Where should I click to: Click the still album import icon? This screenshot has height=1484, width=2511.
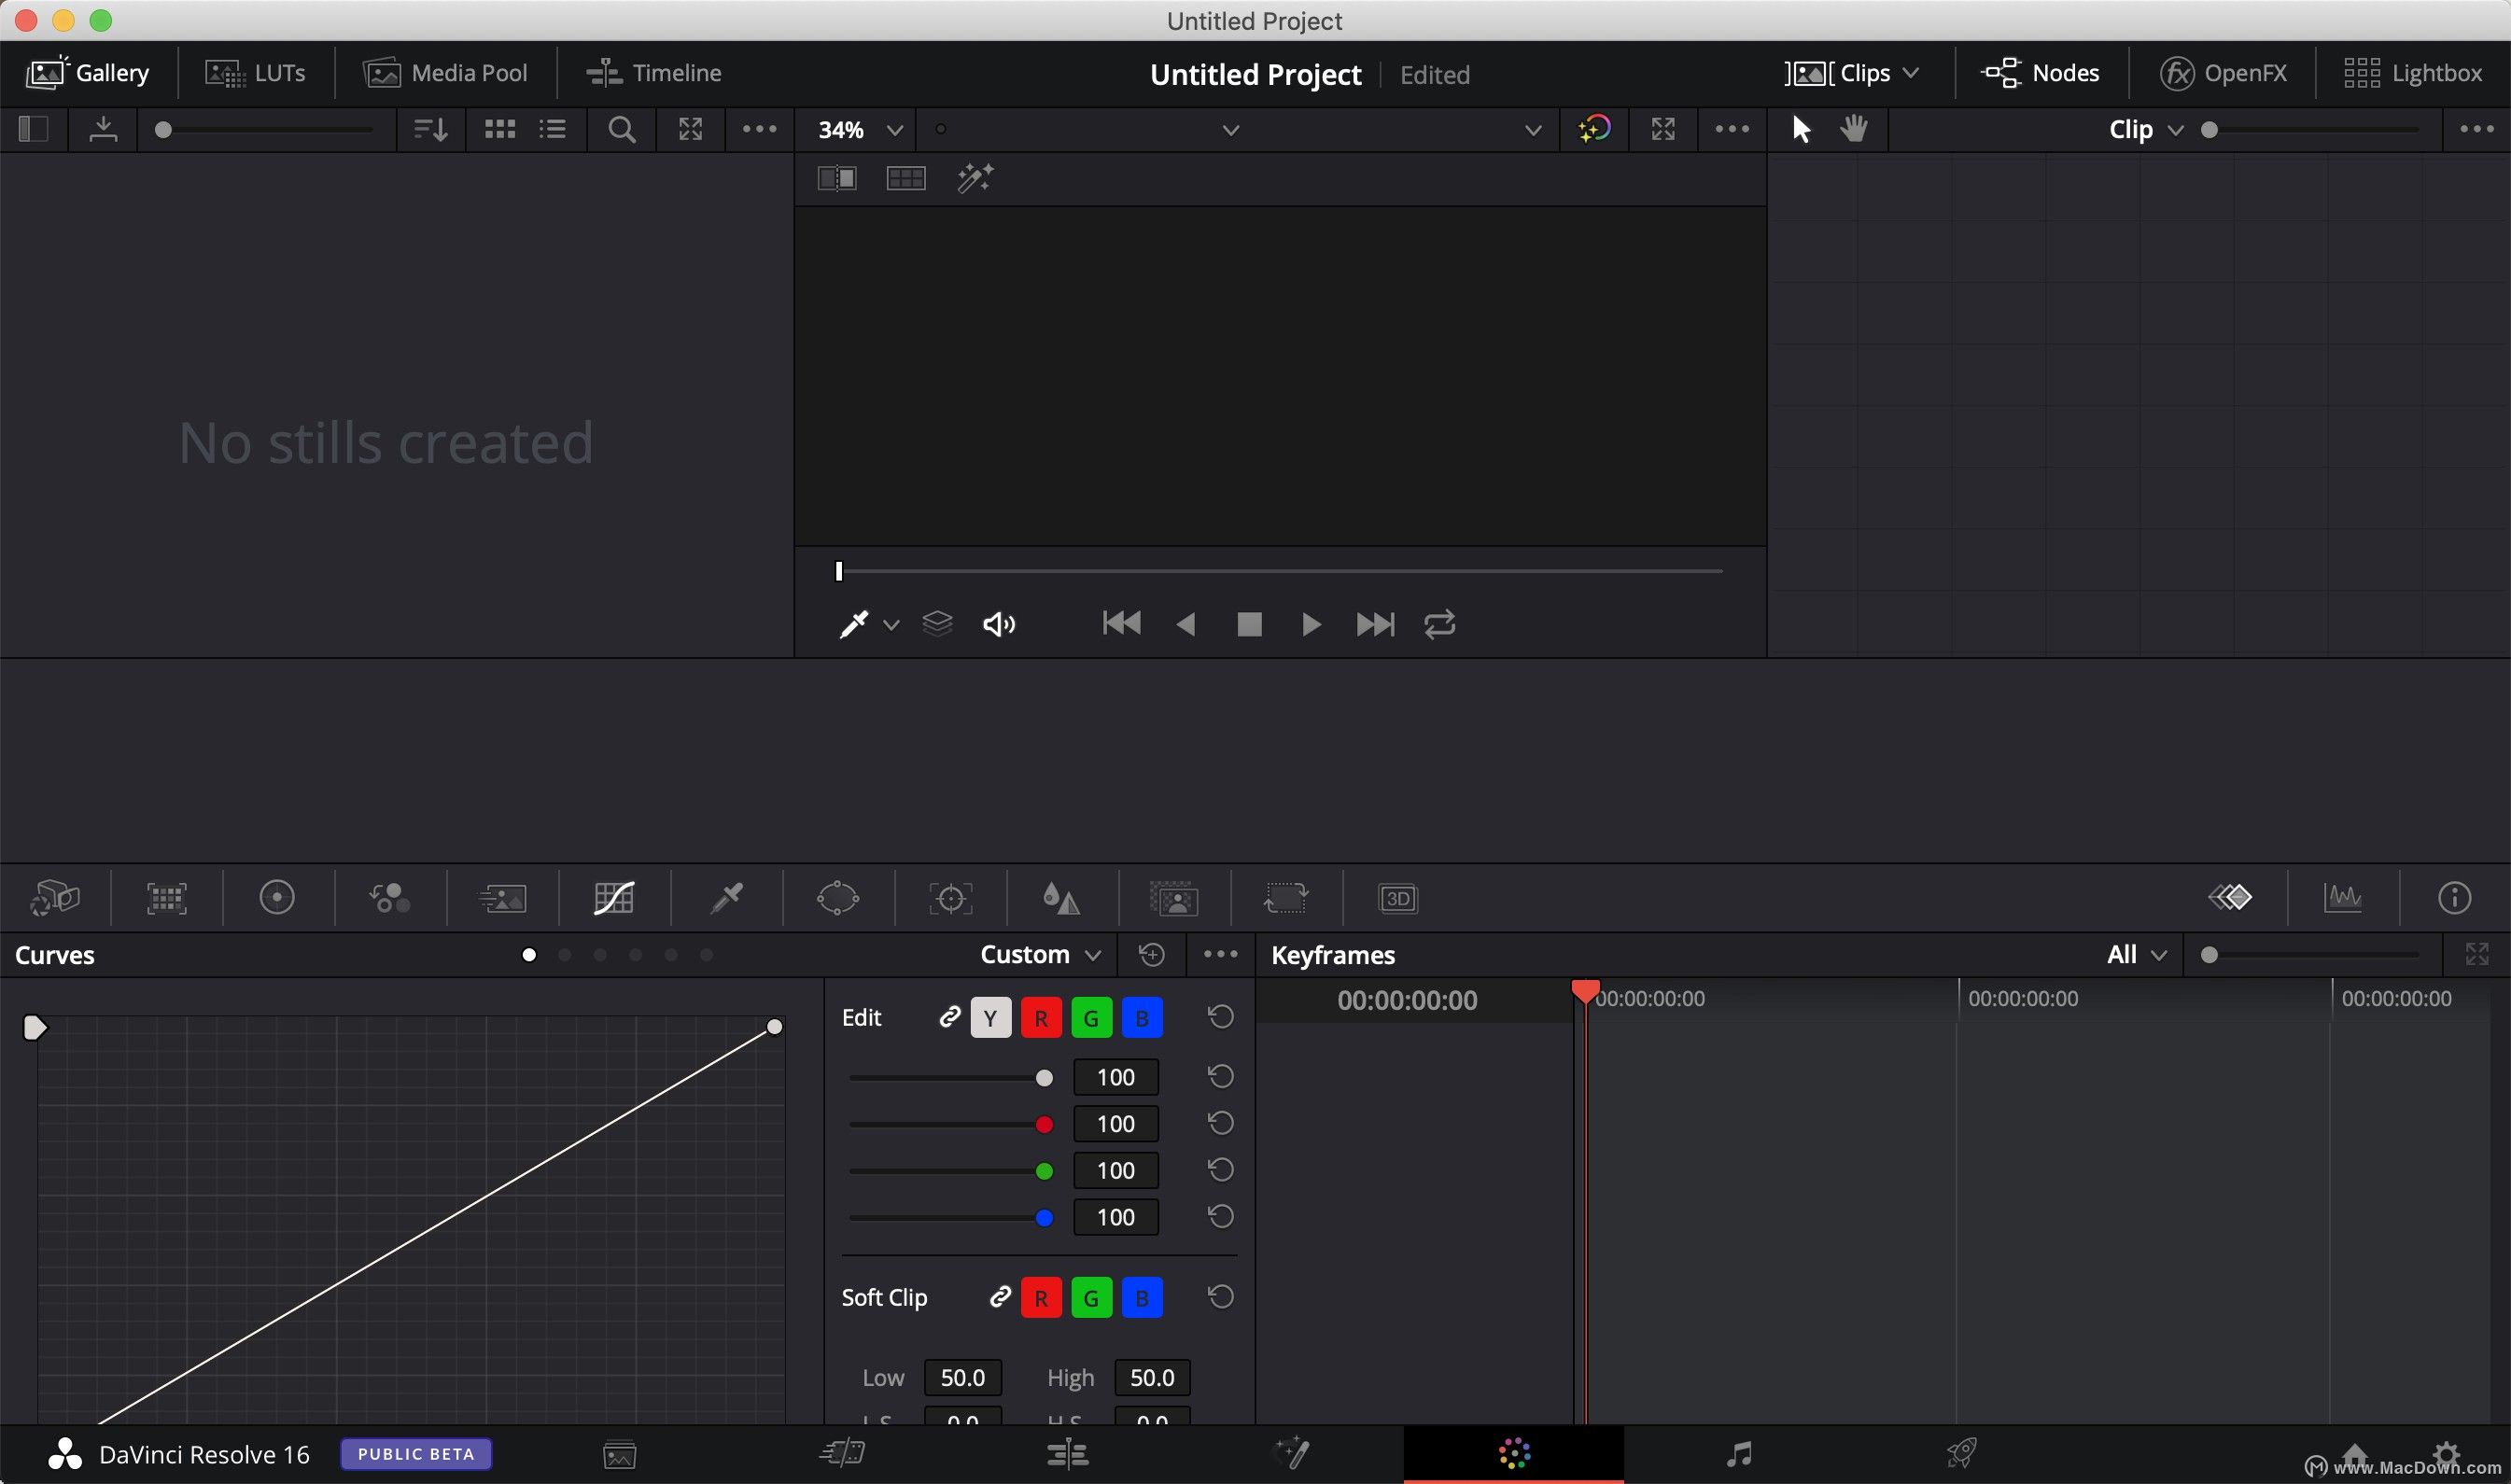pyautogui.click(x=103, y=129)
